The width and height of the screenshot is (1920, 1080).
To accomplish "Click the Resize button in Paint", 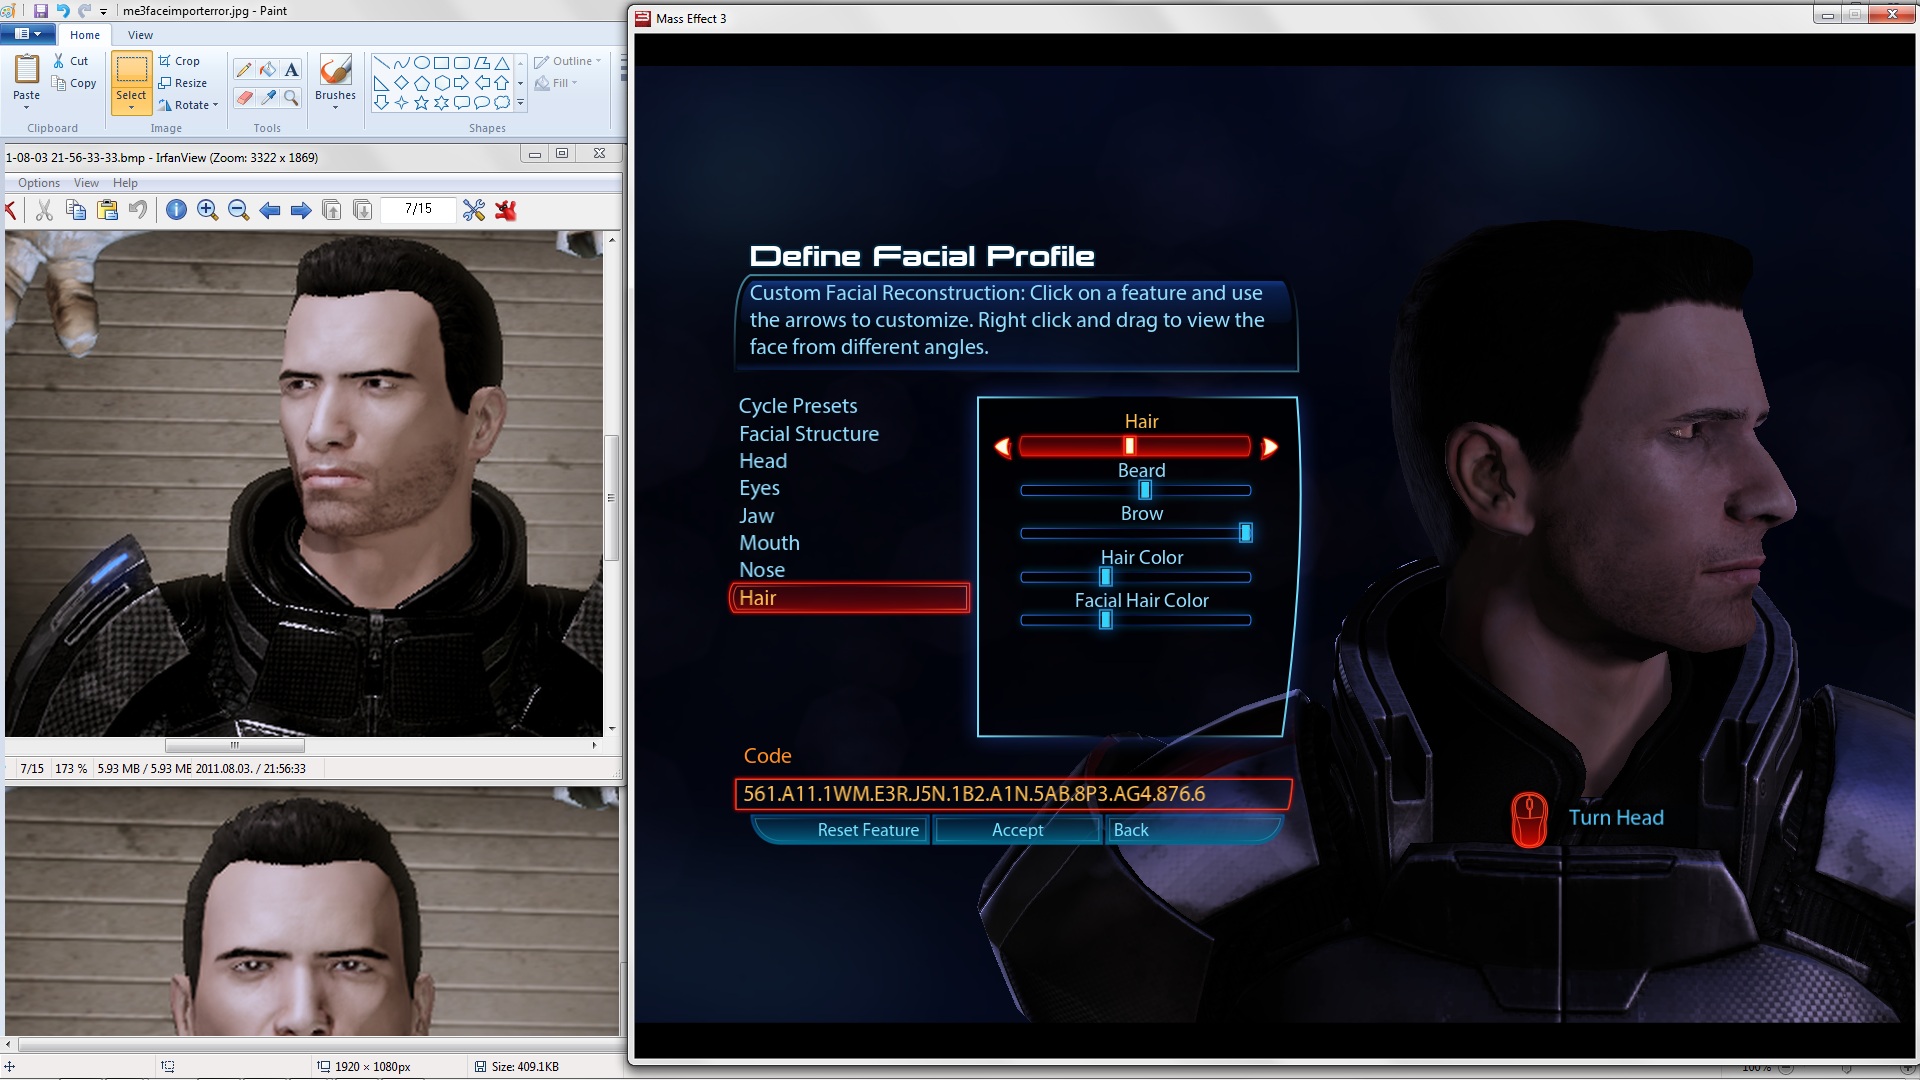I will pyautogui.click(x=183, y=83).
